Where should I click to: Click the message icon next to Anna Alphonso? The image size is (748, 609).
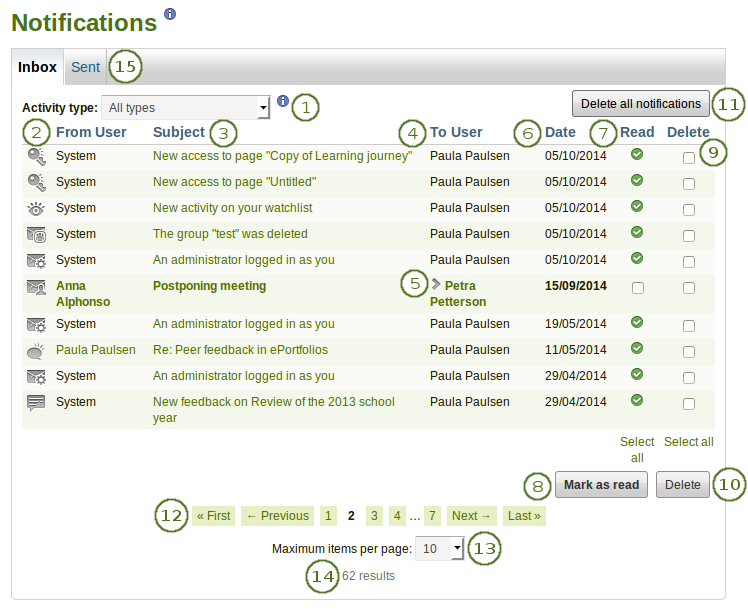(36, 287)
